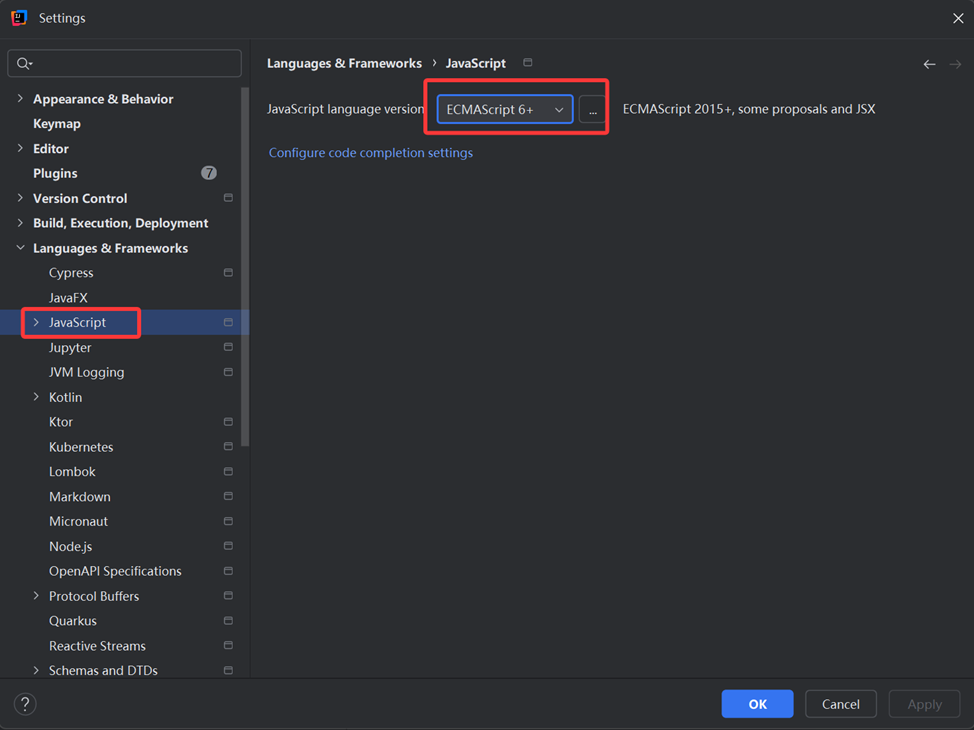The width and height of the screenshot is (974, 730).
Task: Select Markdown in the settings tree
Action: 80,496
